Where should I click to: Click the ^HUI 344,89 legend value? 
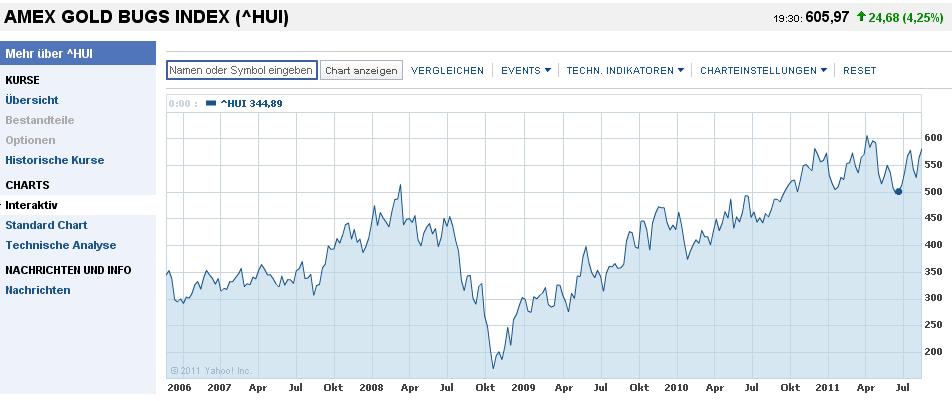coord(251,103)
